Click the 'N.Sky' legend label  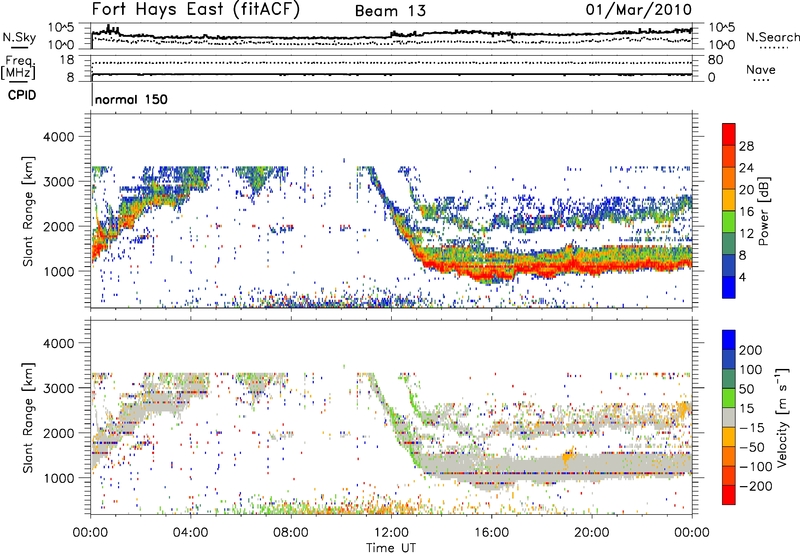(x=19, y=37)
